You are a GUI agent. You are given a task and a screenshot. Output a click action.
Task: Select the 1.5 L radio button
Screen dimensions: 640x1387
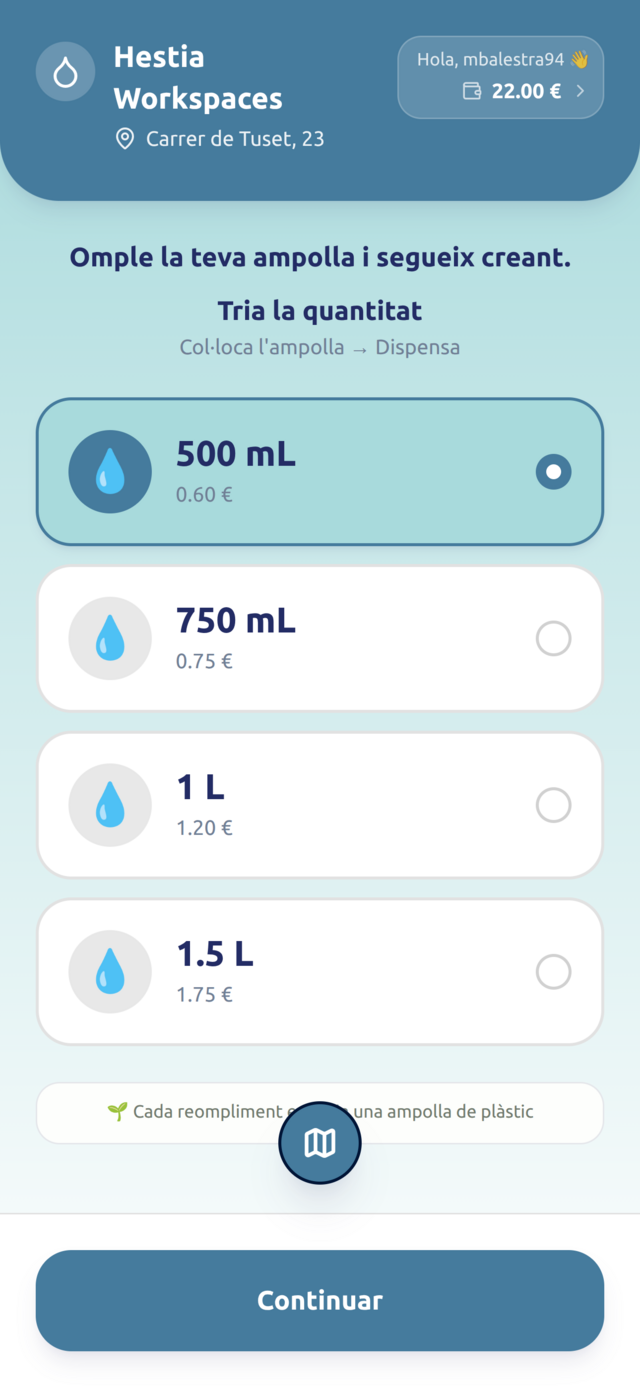tap(554, 972)
